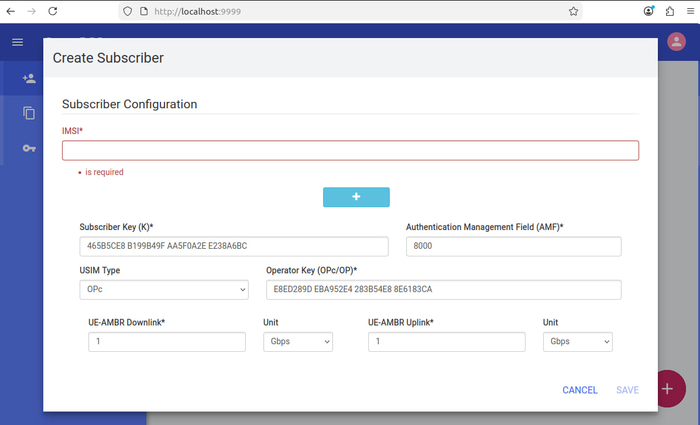Open the hamburger navigation menu
The width and height of the screenshot is (700, 425).
tap(17, 42)
